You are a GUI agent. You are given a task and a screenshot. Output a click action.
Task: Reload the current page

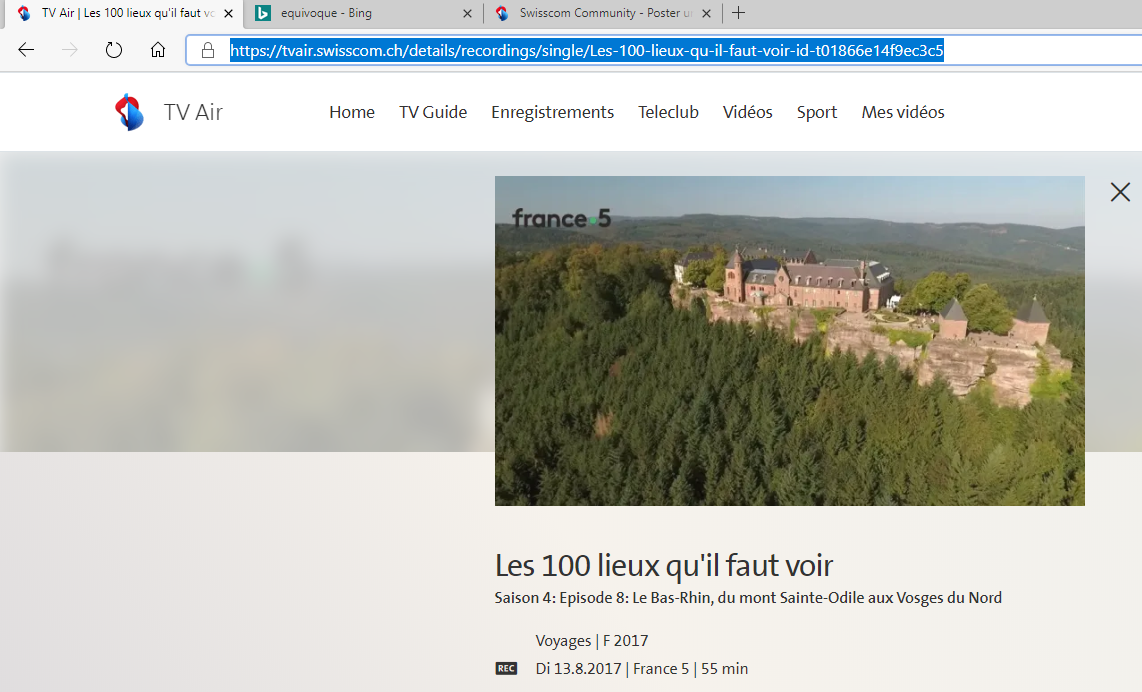[114, 50]
